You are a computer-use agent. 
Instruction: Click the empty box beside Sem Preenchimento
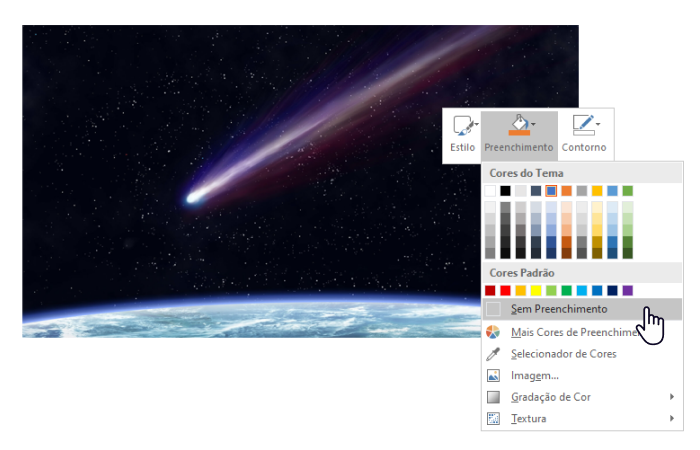pyautogui.click(x=493, y=309)
